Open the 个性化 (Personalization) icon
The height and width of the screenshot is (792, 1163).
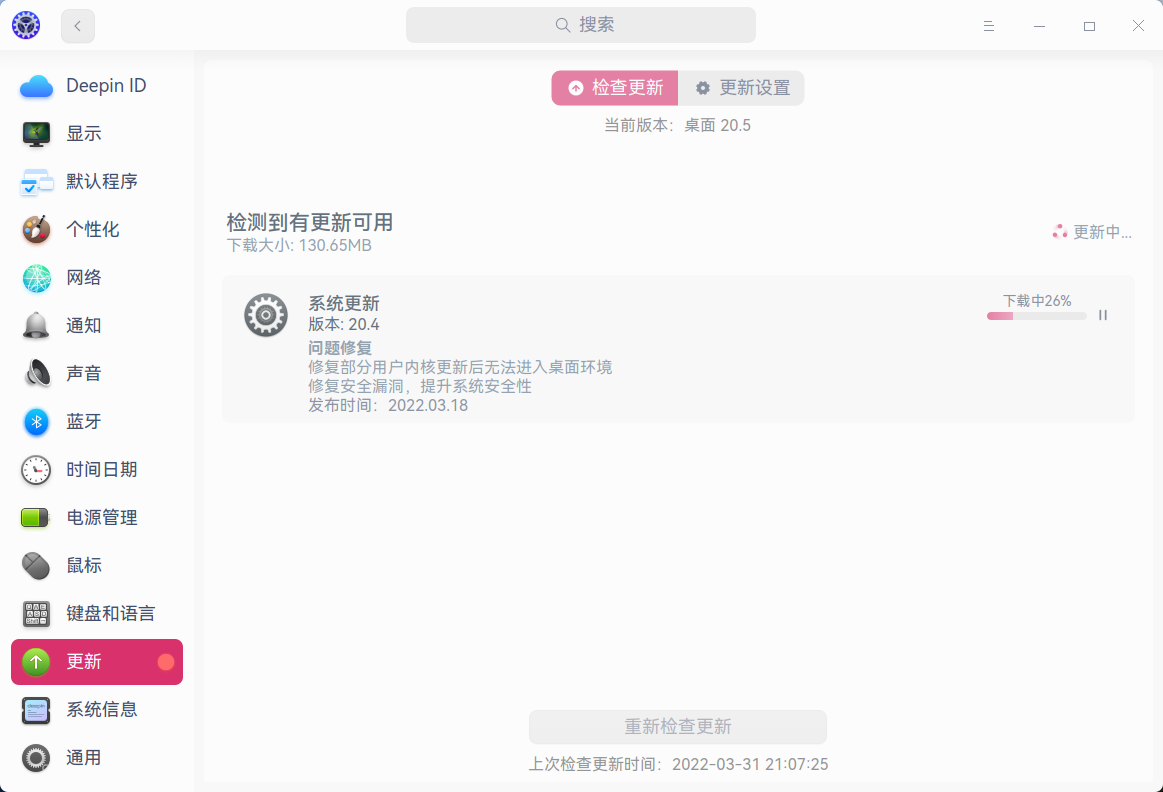36,229
